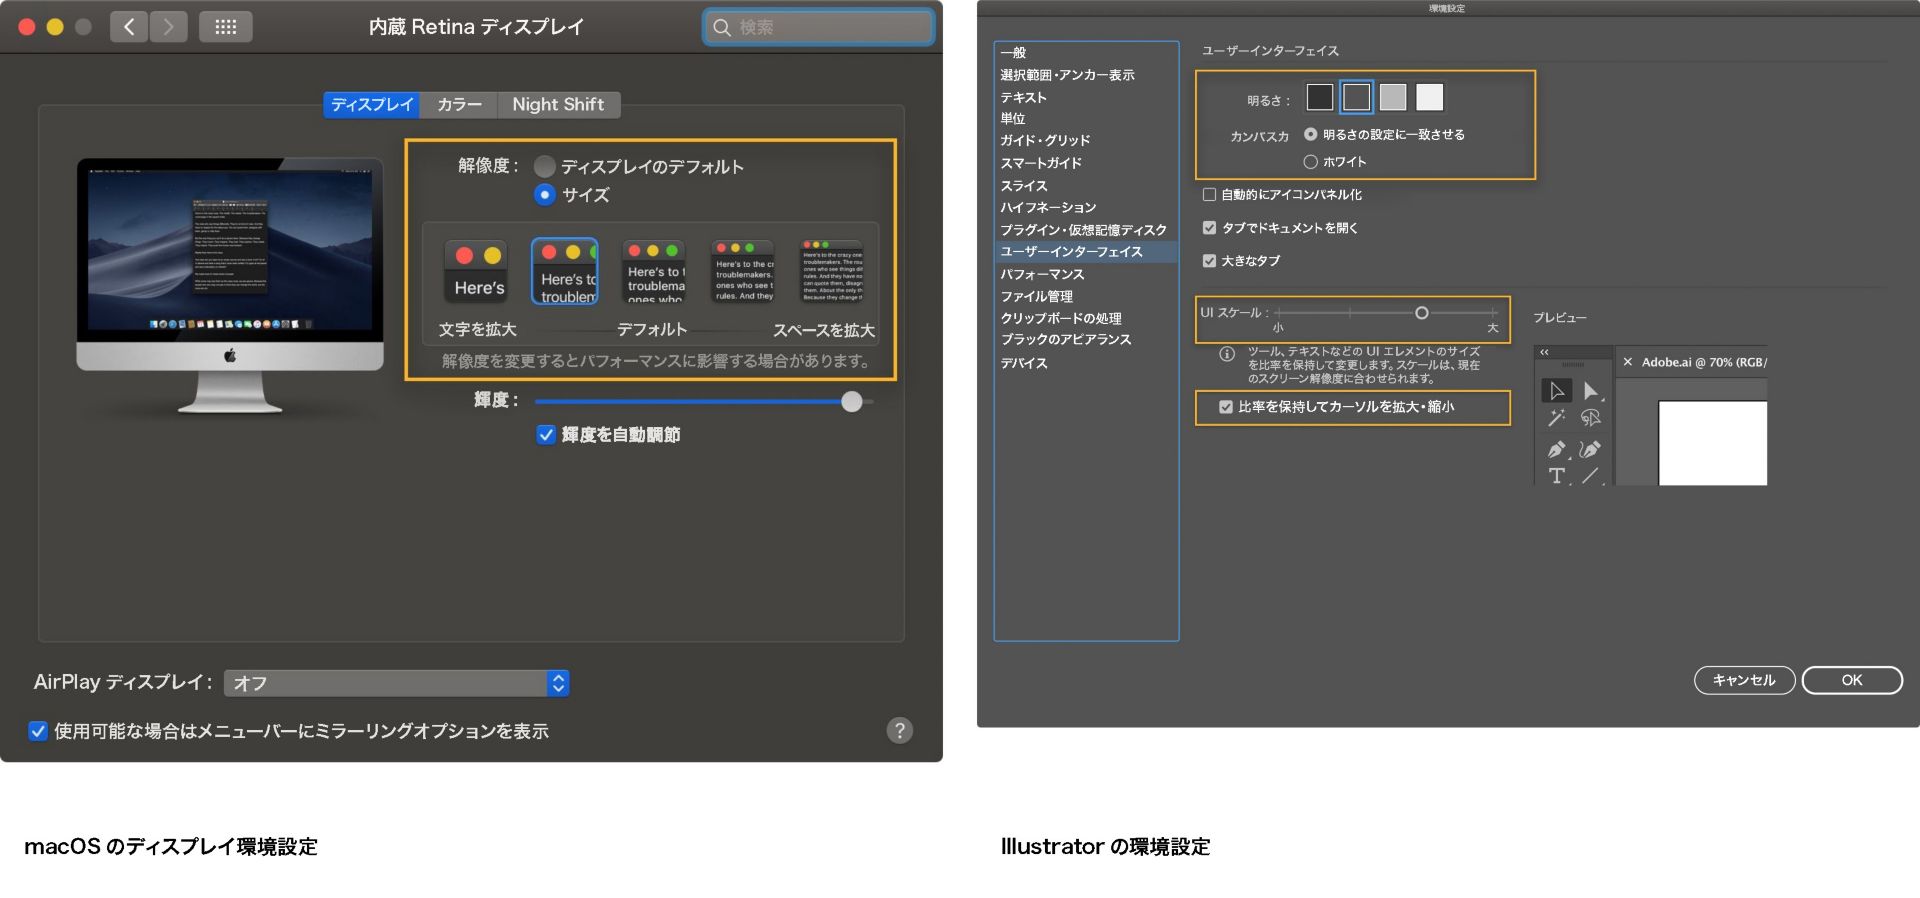Select the ホワイト canvas color option

click(x=1310, y=161)
